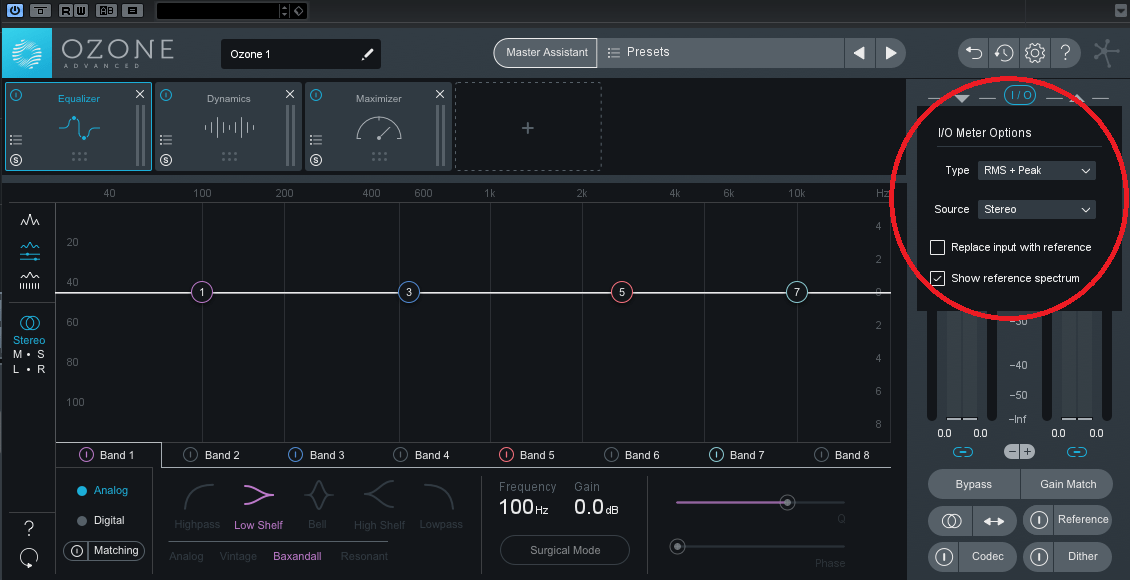Launch the Master Assistant

545,52
